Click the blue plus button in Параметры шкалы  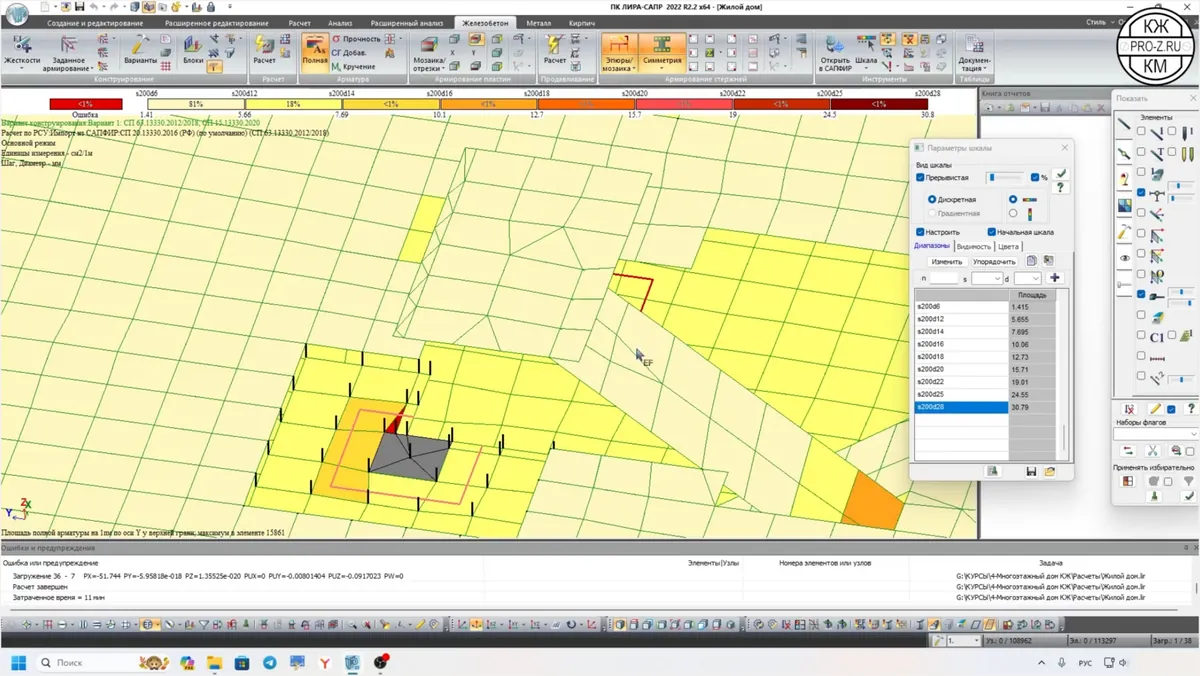[1055, 278]
